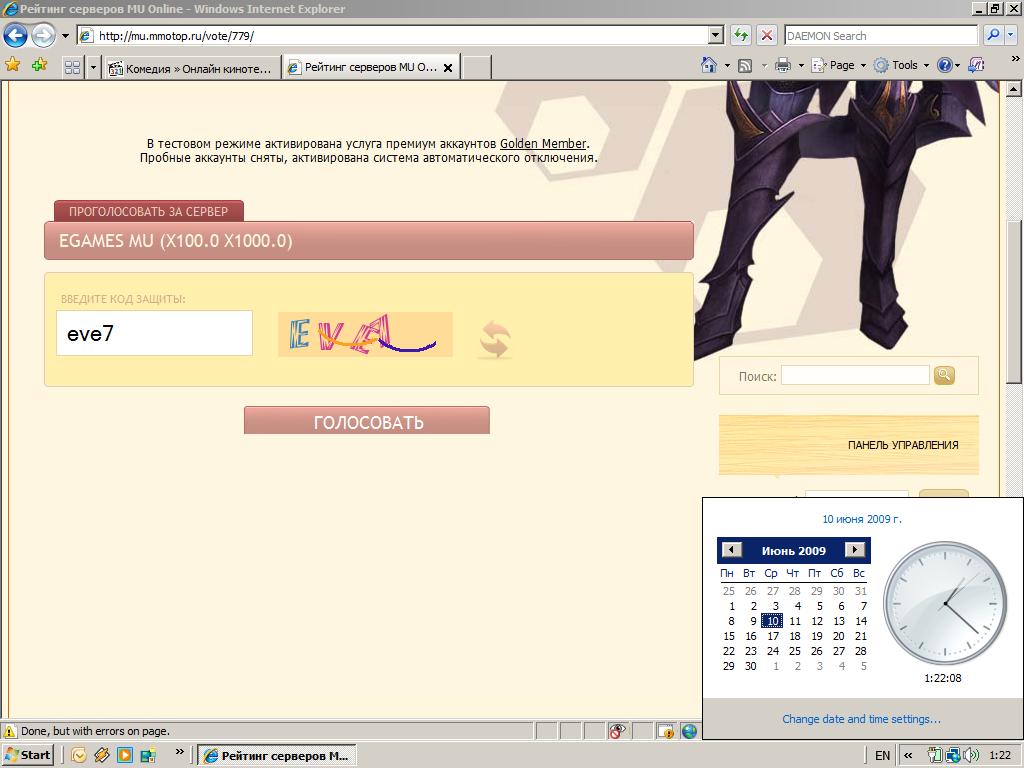Close the Рейтинг серверов MU tab
Viewport: 1024px width, 768px height.
tap(448, 68)
